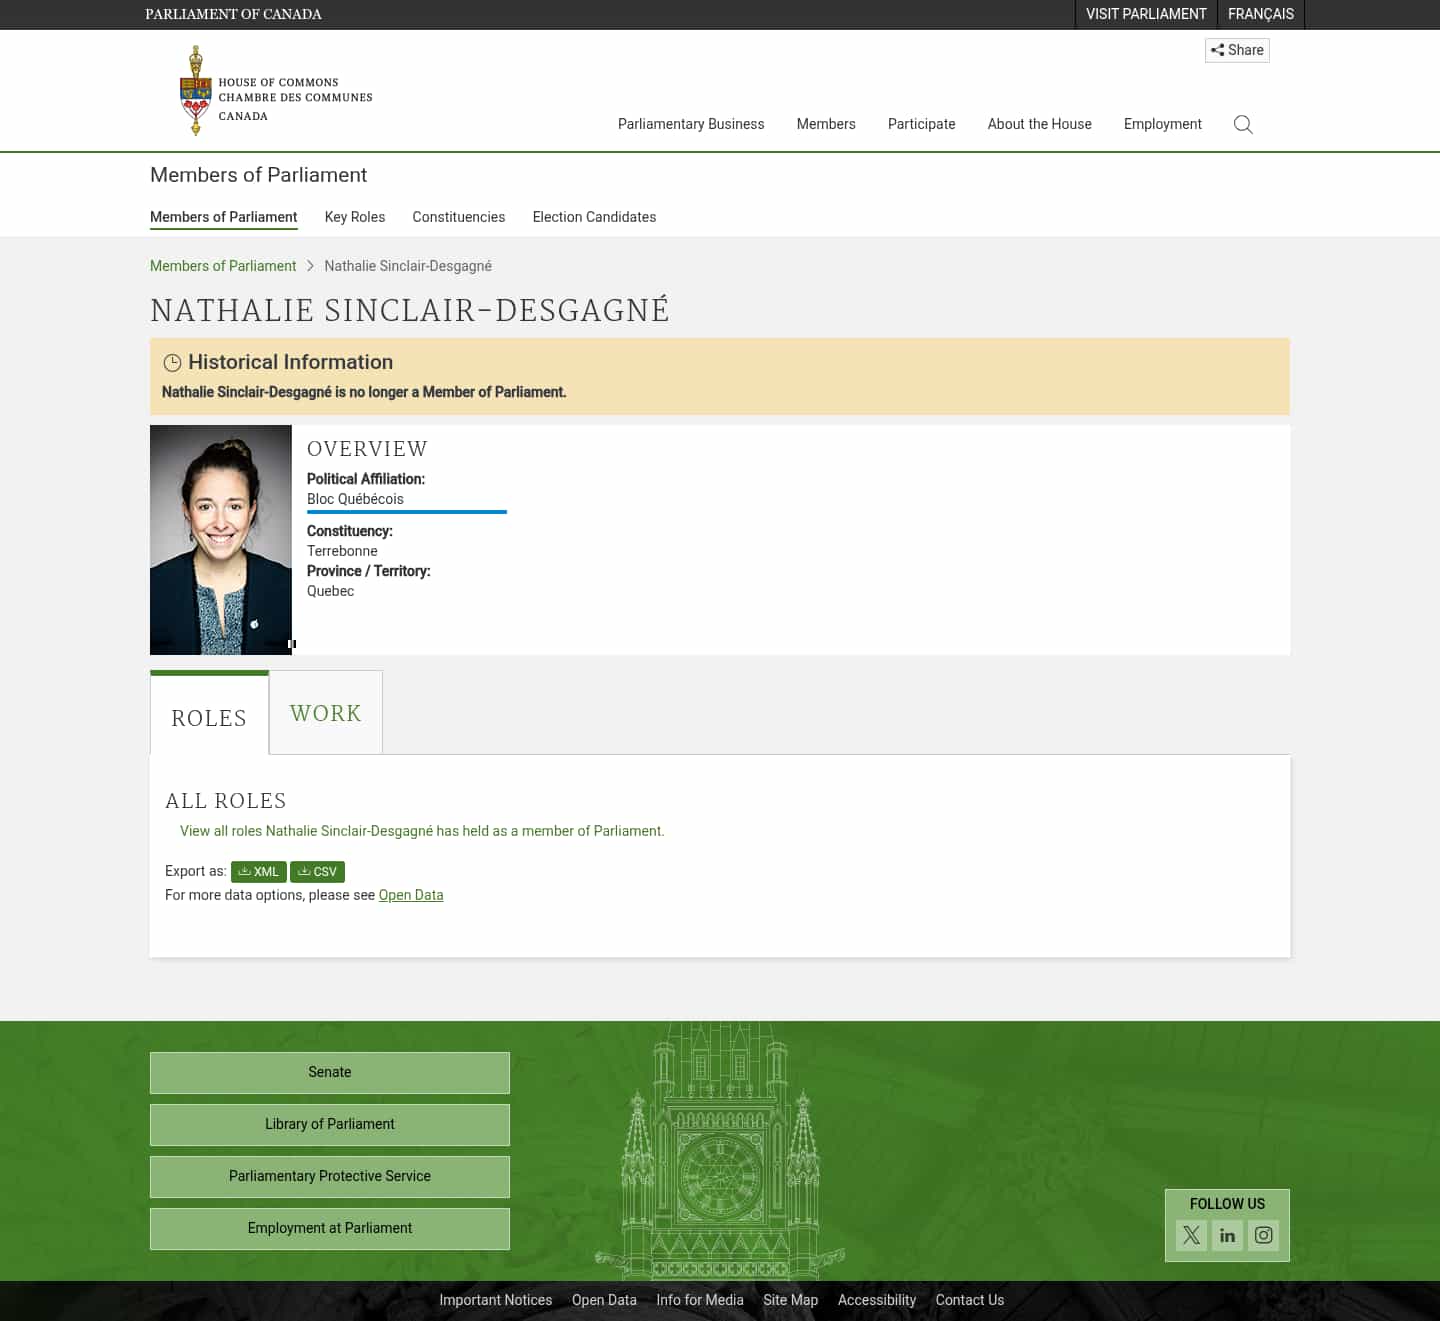Image resolution: width=1440 pixels, height=1321 pixels.
Task: View all roles held by Nathalie Sinclair-Desgagné
Action: click(421, 830)
